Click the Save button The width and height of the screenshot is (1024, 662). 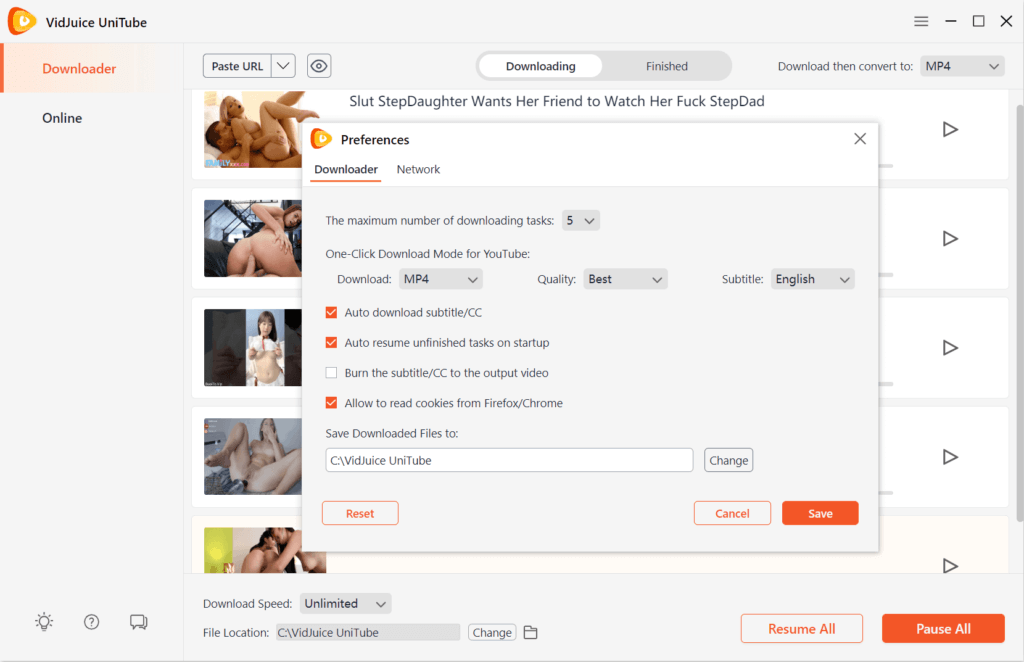(820, 513)
